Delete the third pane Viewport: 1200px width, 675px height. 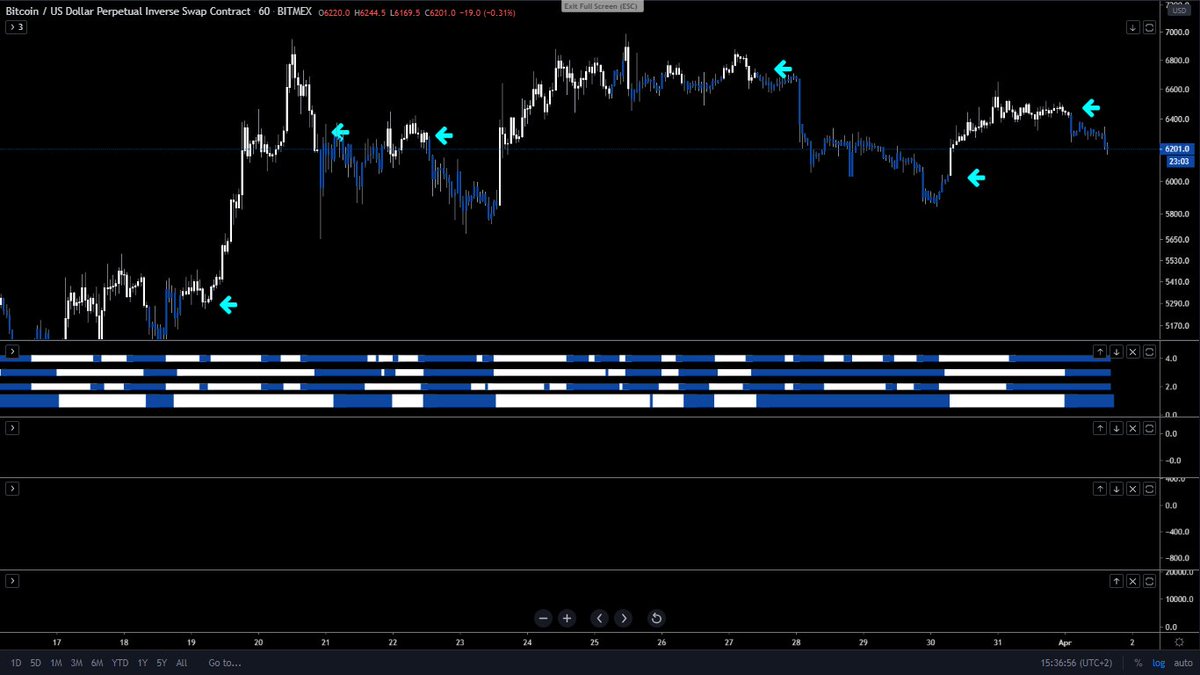click(1132, 428)
